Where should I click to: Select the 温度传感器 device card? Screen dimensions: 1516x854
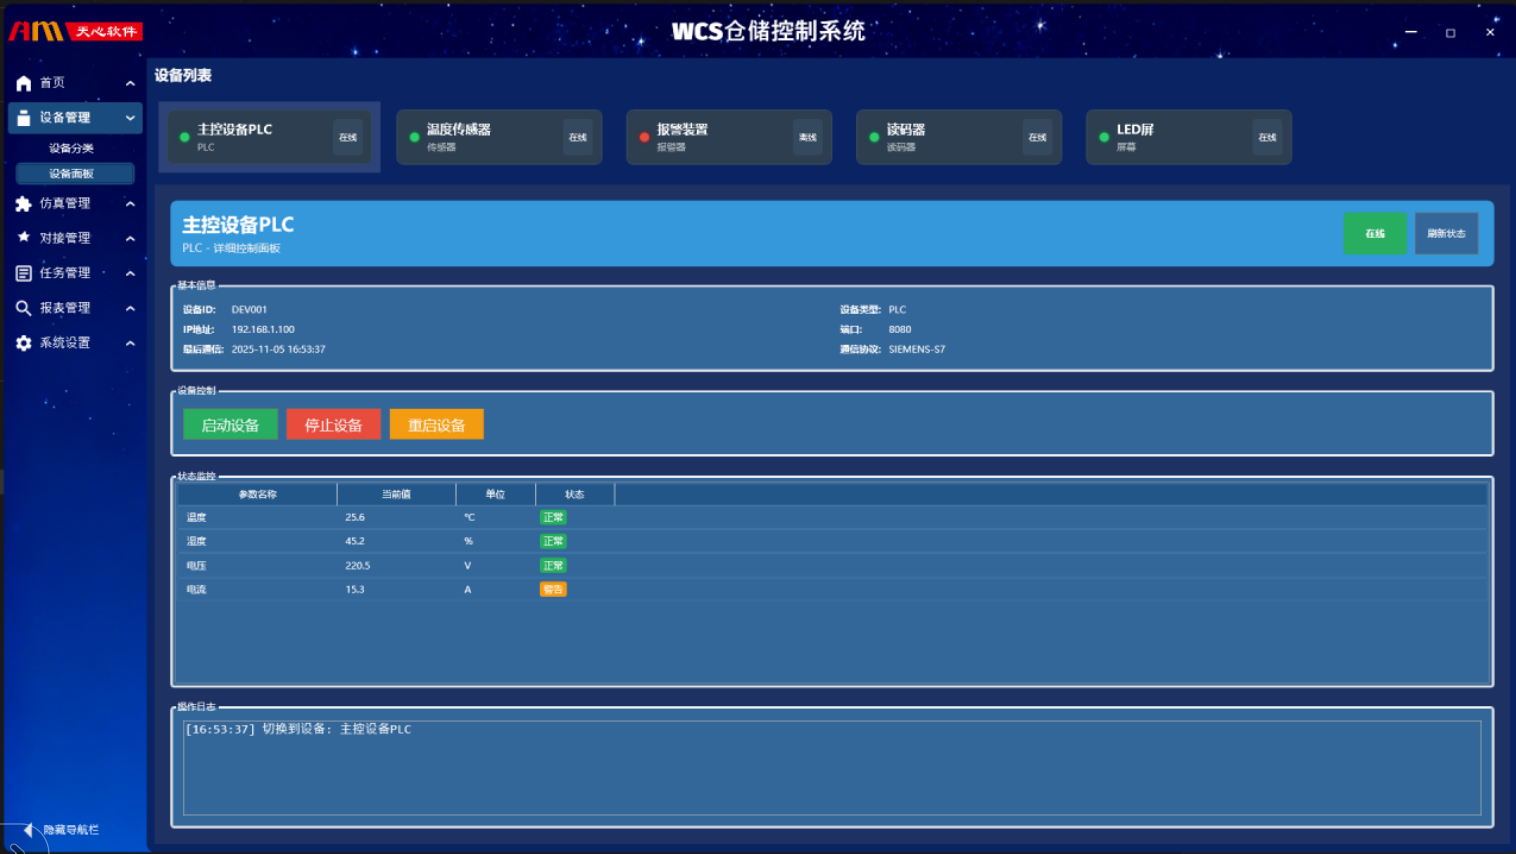[499, 137]
